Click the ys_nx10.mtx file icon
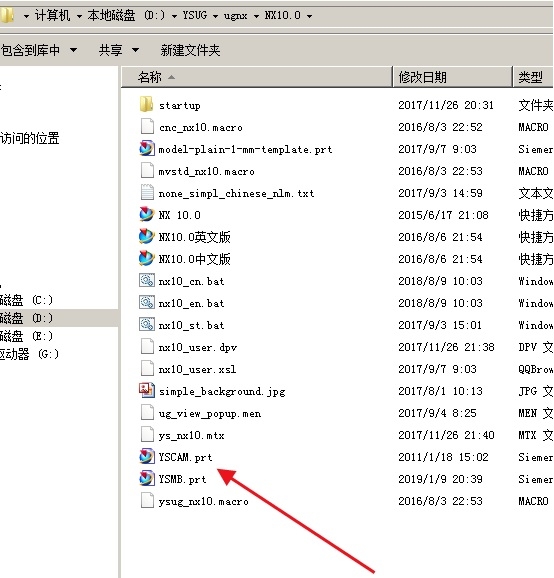Image resolution: width=554 pixels, height=578 pixels. [147, 435]
